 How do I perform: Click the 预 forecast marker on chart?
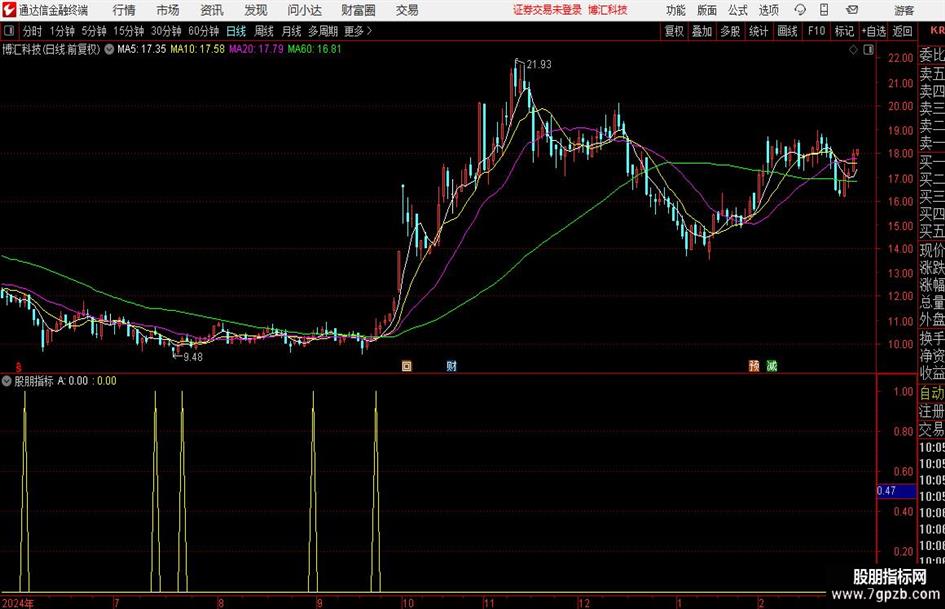pyautogui.click(x=754, y=365)
